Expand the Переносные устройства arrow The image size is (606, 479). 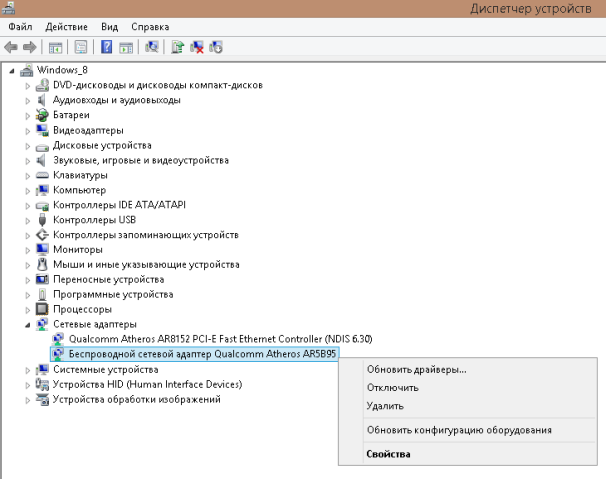[x=27, y=280]
